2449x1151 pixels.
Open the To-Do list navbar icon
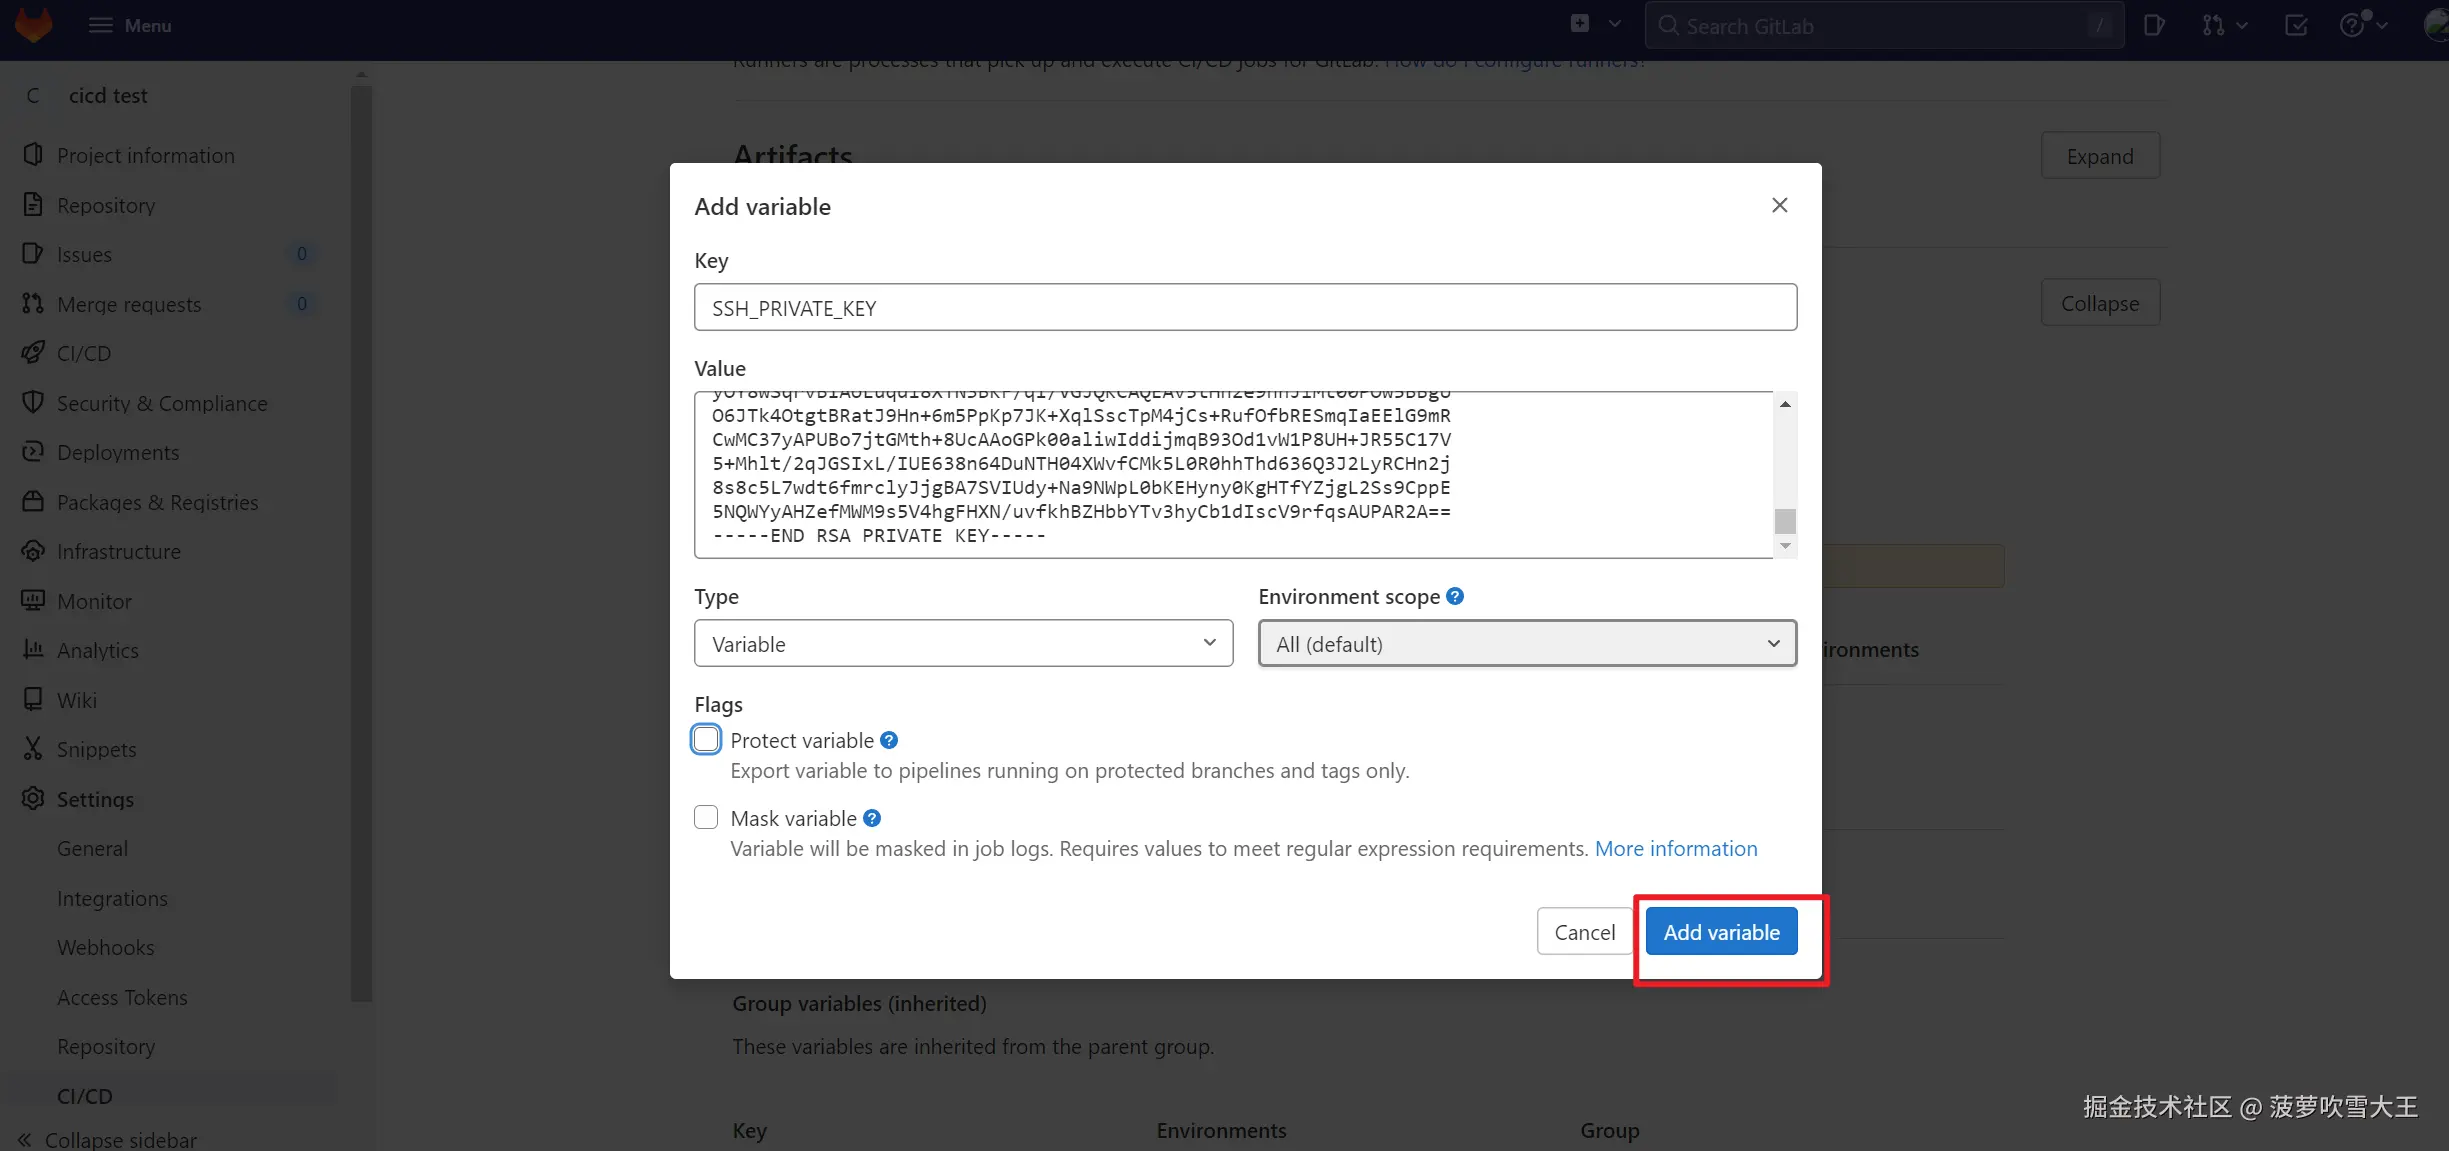click(2296, 25)
